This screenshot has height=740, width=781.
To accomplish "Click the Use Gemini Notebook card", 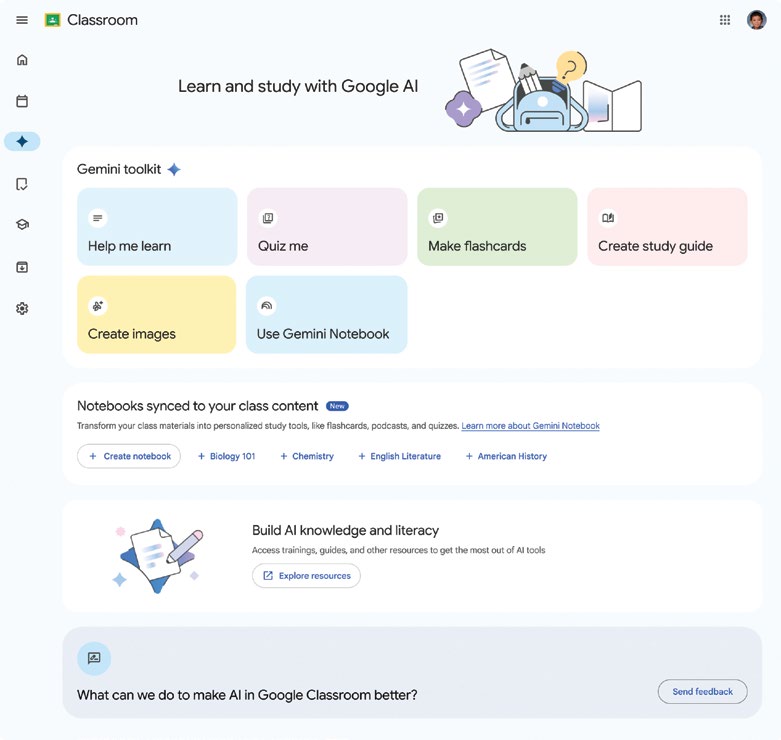I will coord(326,315).
